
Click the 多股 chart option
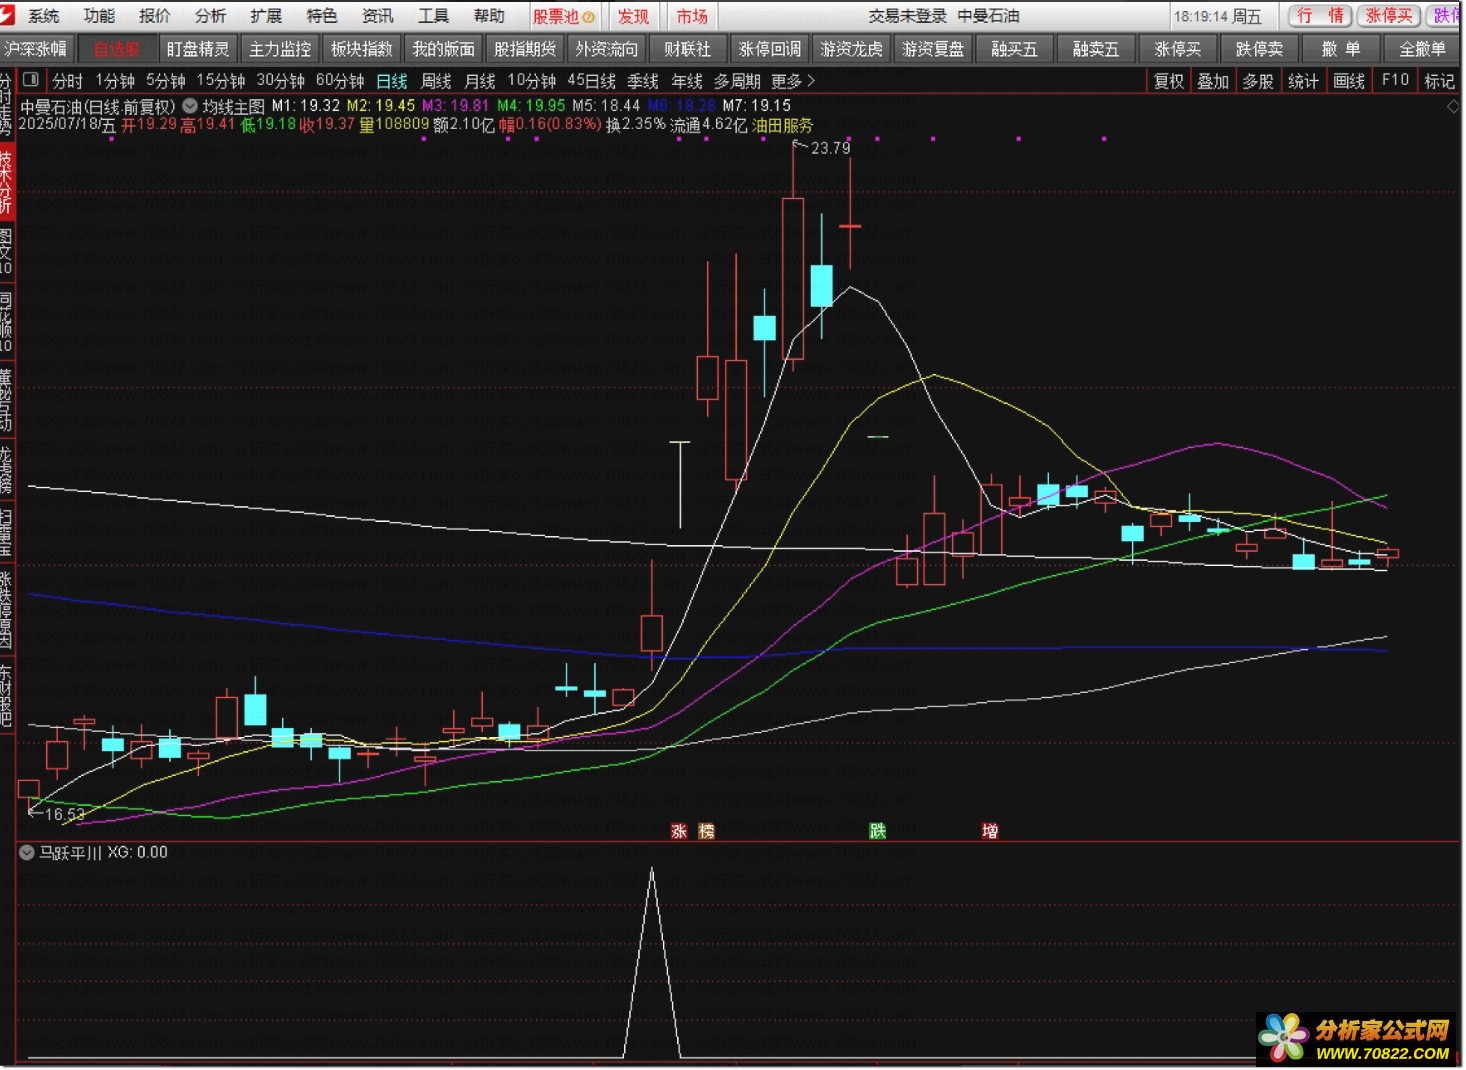tap(1258, 81)
